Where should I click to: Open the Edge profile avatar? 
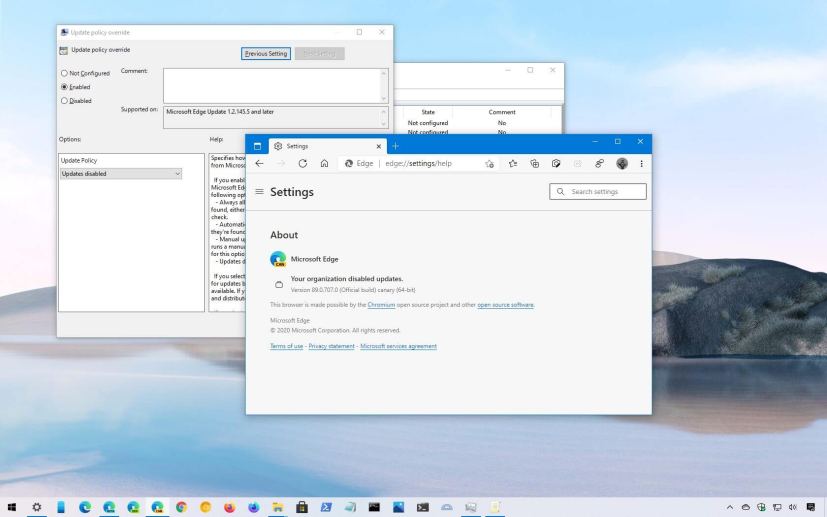621,164
